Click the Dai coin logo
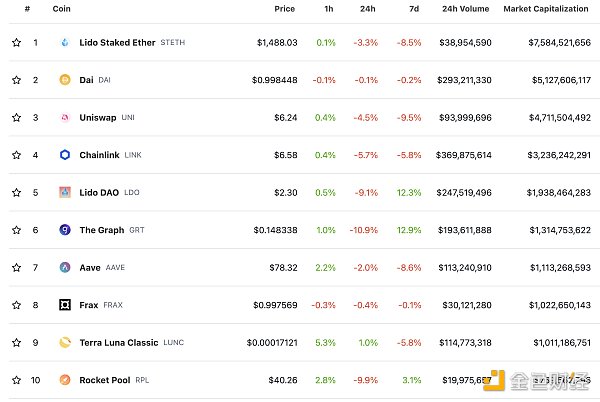 [x=65, y=80]
